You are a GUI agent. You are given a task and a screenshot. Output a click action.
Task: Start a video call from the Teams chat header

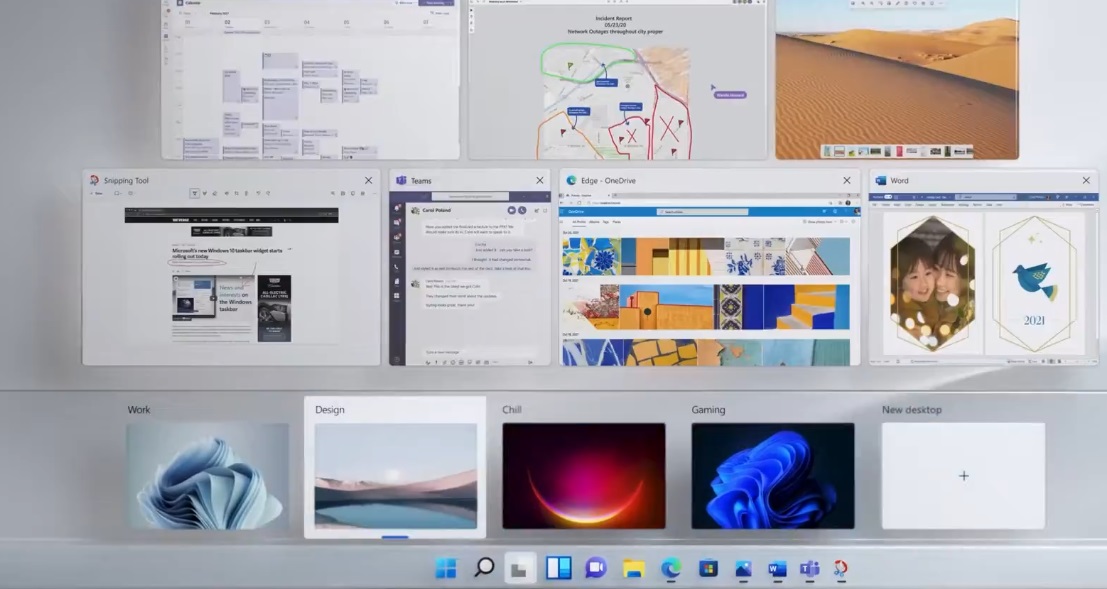[511, 210]
